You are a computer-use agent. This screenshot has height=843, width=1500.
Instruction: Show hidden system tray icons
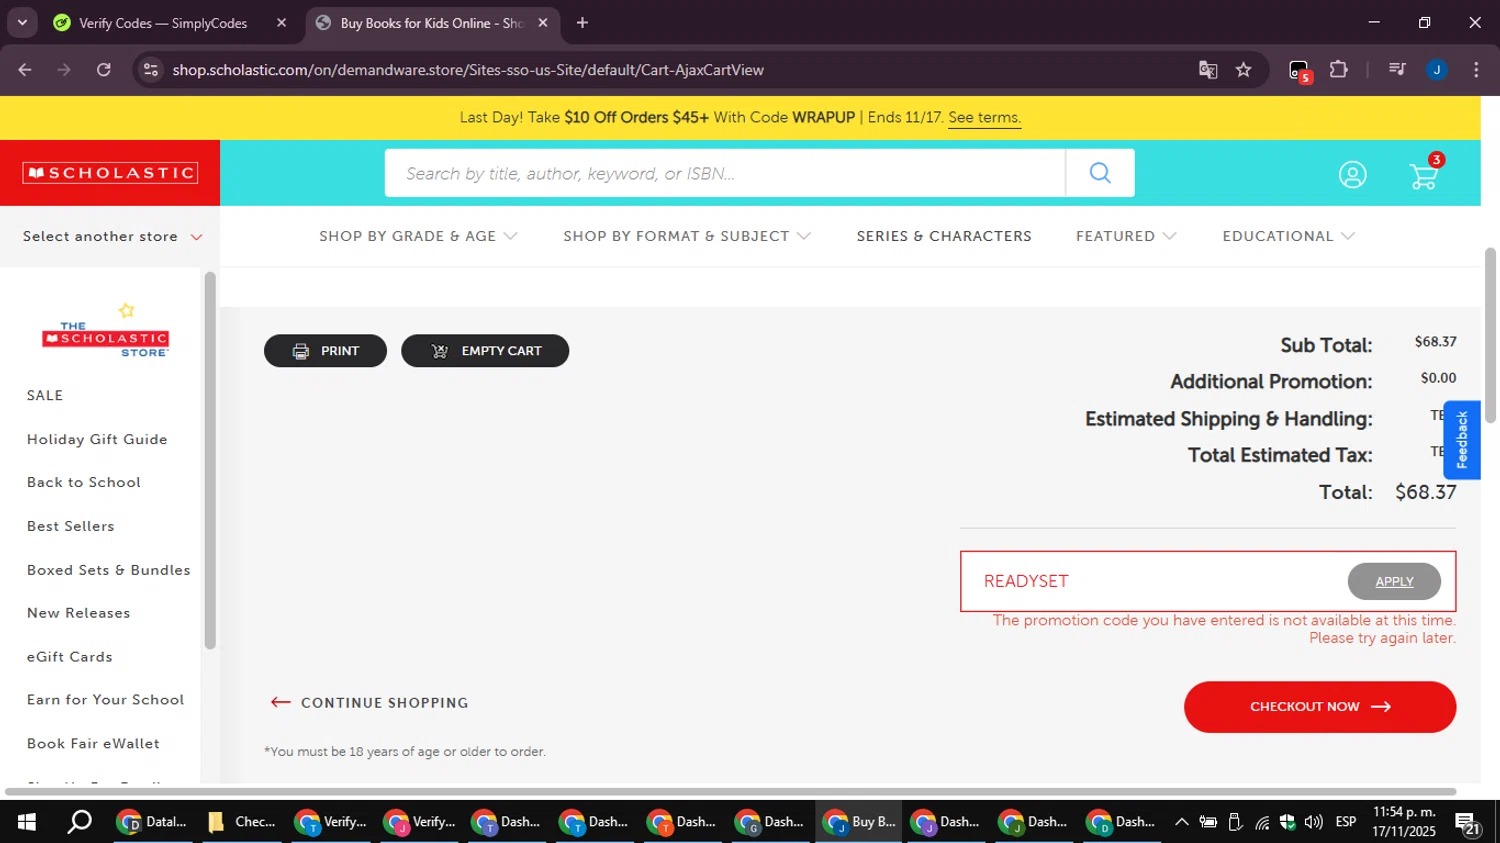(x=1182, y=822)
